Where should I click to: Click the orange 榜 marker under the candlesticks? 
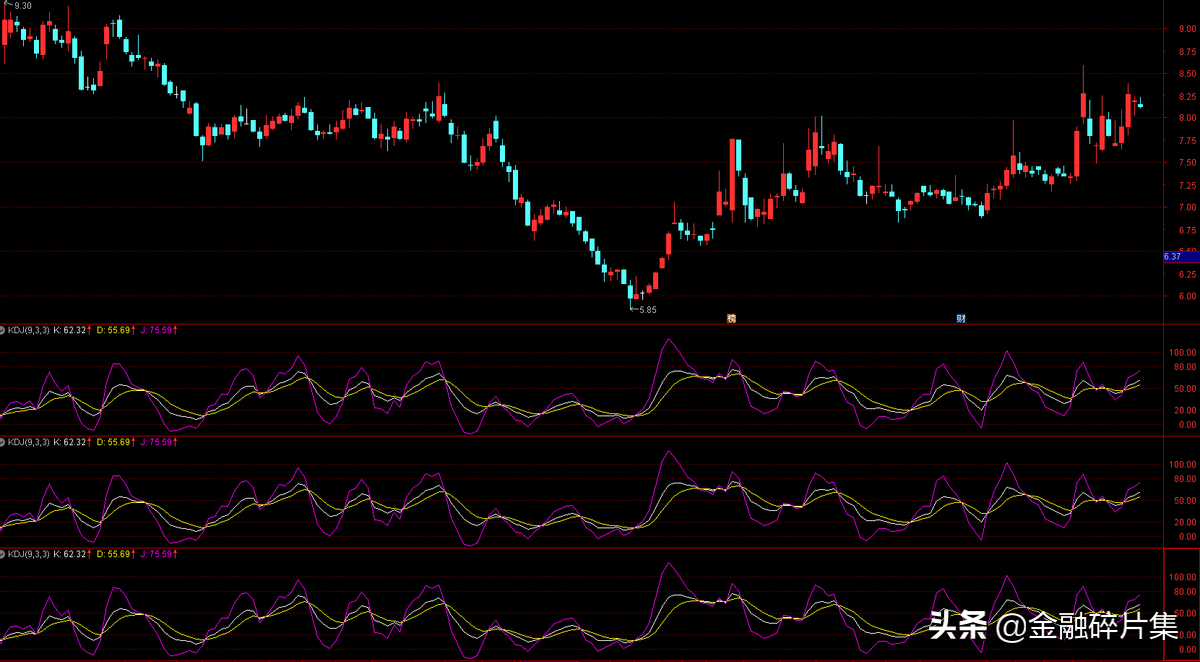tap(731, 319)
